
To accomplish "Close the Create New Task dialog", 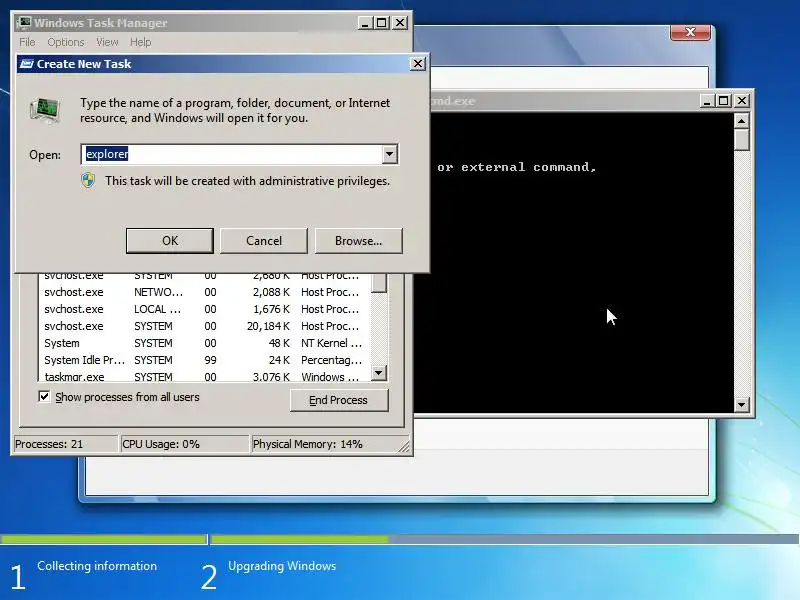I will (x=417, y=63).
